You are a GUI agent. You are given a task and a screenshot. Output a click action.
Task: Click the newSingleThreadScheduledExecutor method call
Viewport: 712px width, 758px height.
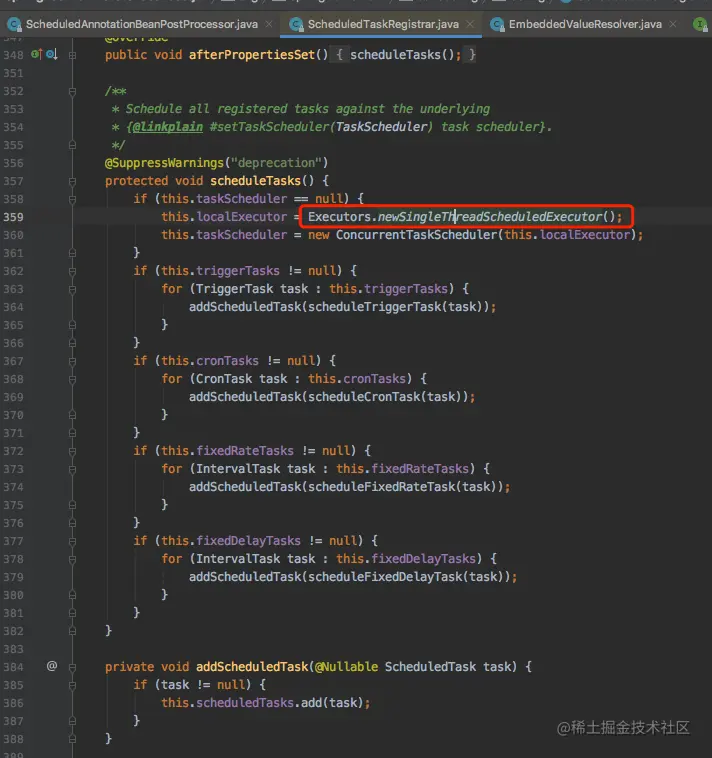point(490,217)
